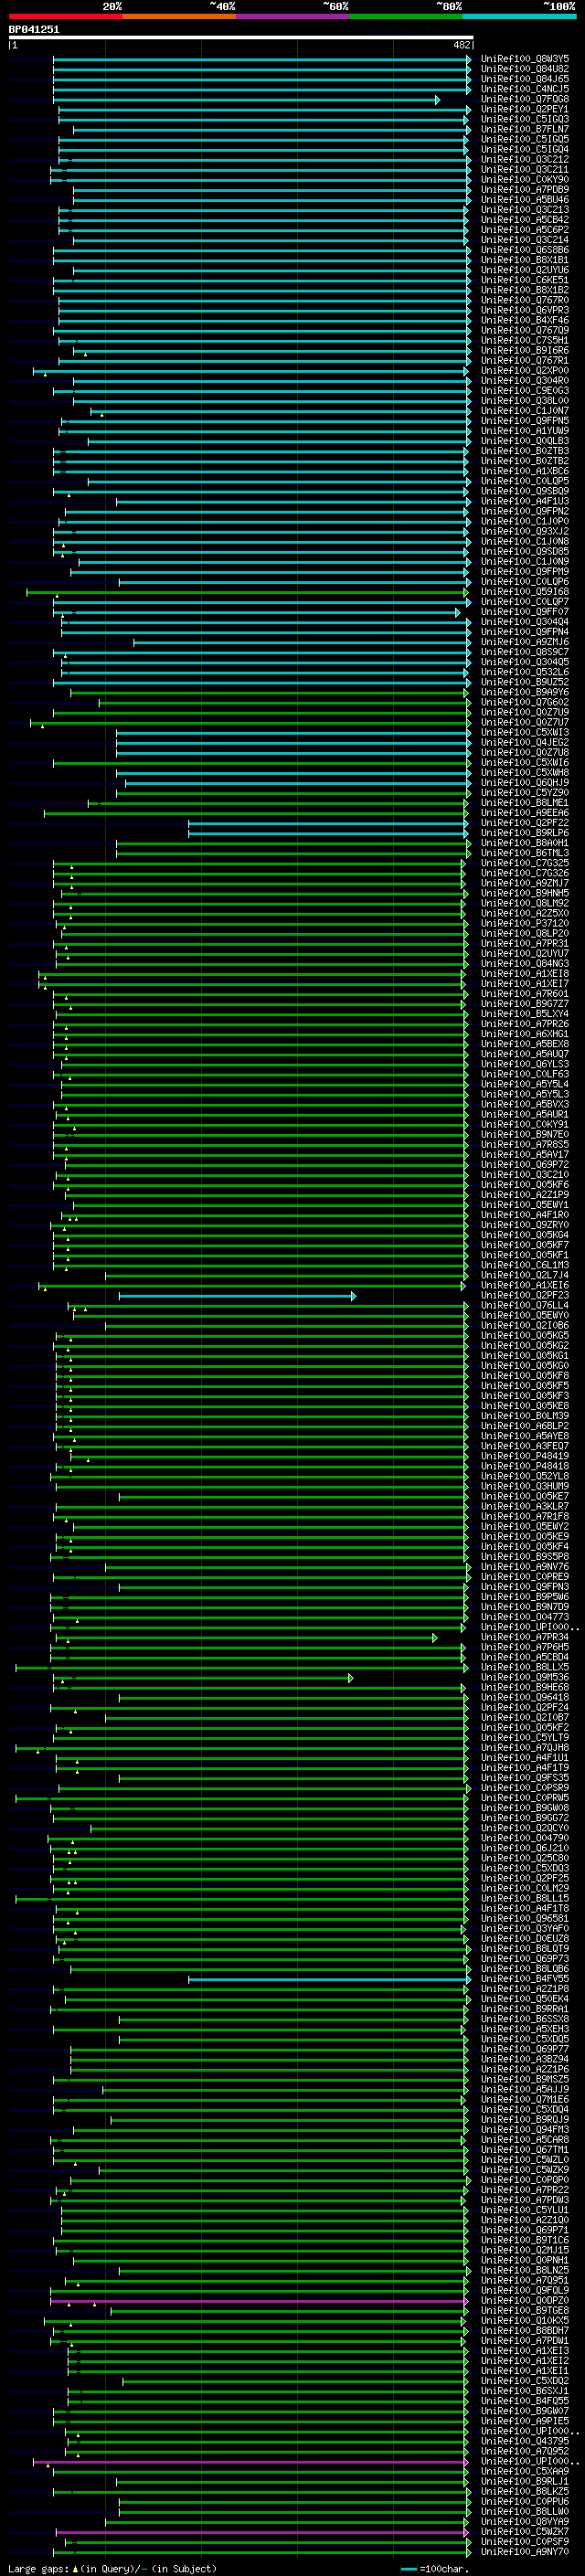585x2576 pixels.
Task: Open the UniRef100_Q2L7J4 entry
Action: coord(525,1275)
